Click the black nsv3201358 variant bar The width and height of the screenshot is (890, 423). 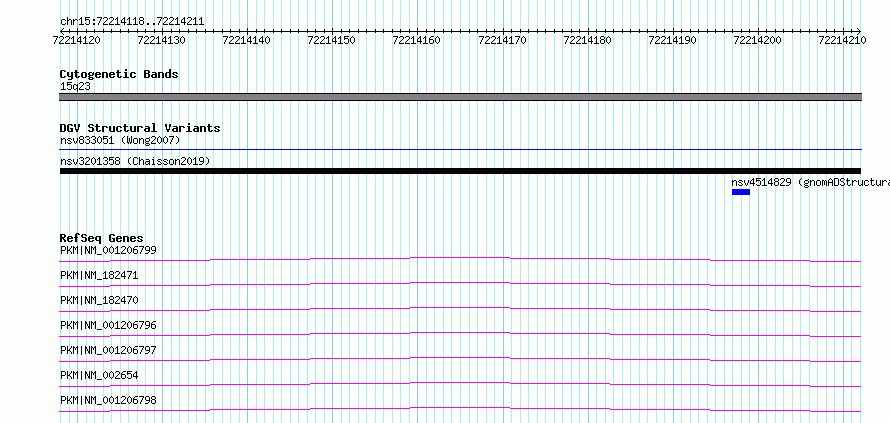click(460, 171)
